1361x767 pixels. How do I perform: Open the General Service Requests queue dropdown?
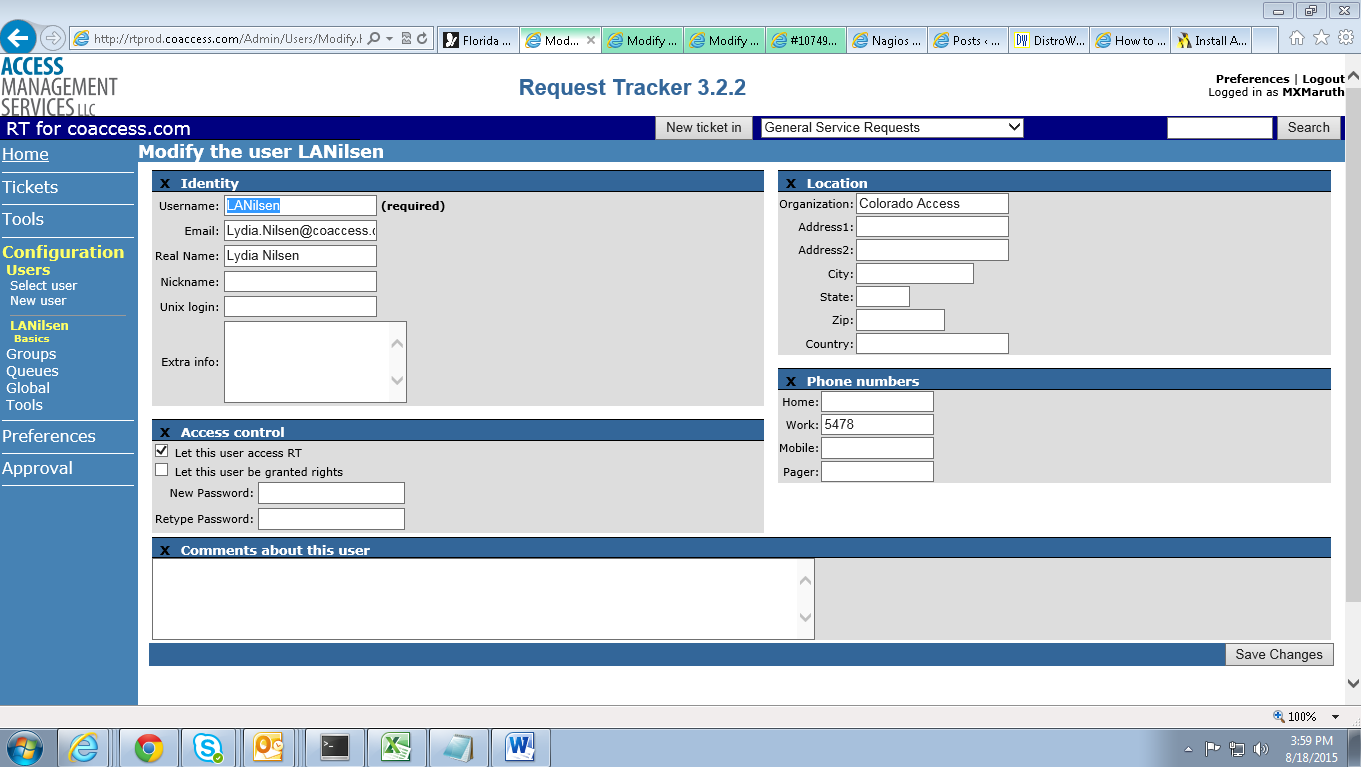pos(891,128)
